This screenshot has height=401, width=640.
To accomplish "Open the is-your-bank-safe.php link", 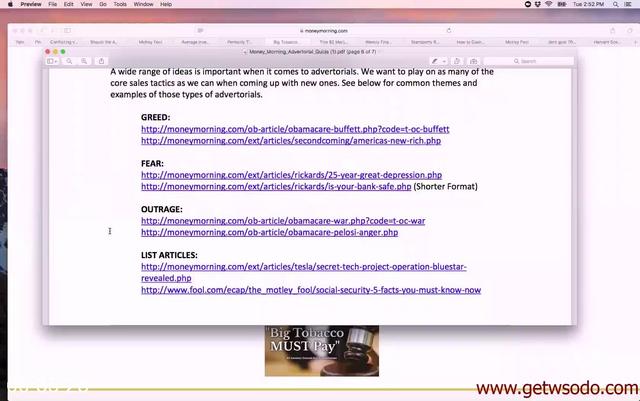I will pos(276,187).
